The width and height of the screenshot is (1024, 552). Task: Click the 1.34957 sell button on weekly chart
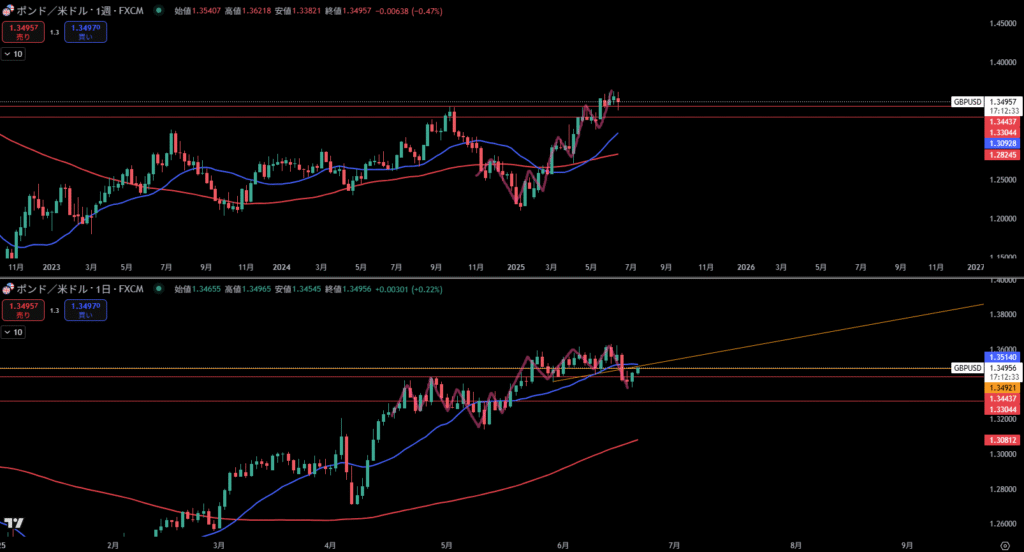point(23,32)
